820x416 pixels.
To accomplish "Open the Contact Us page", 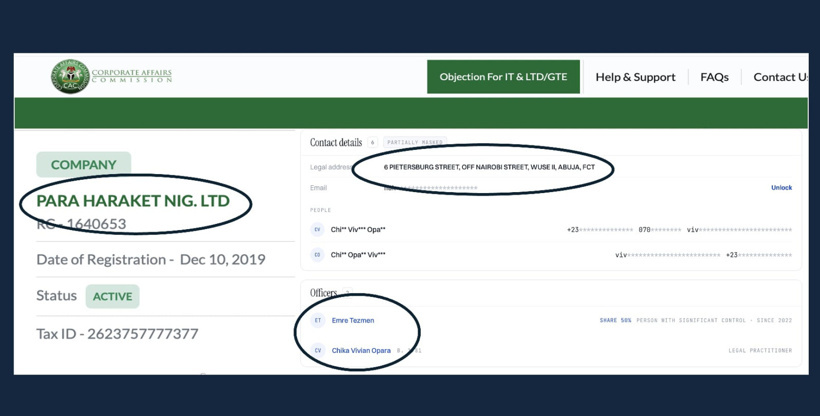I will [x=781, y=77].
